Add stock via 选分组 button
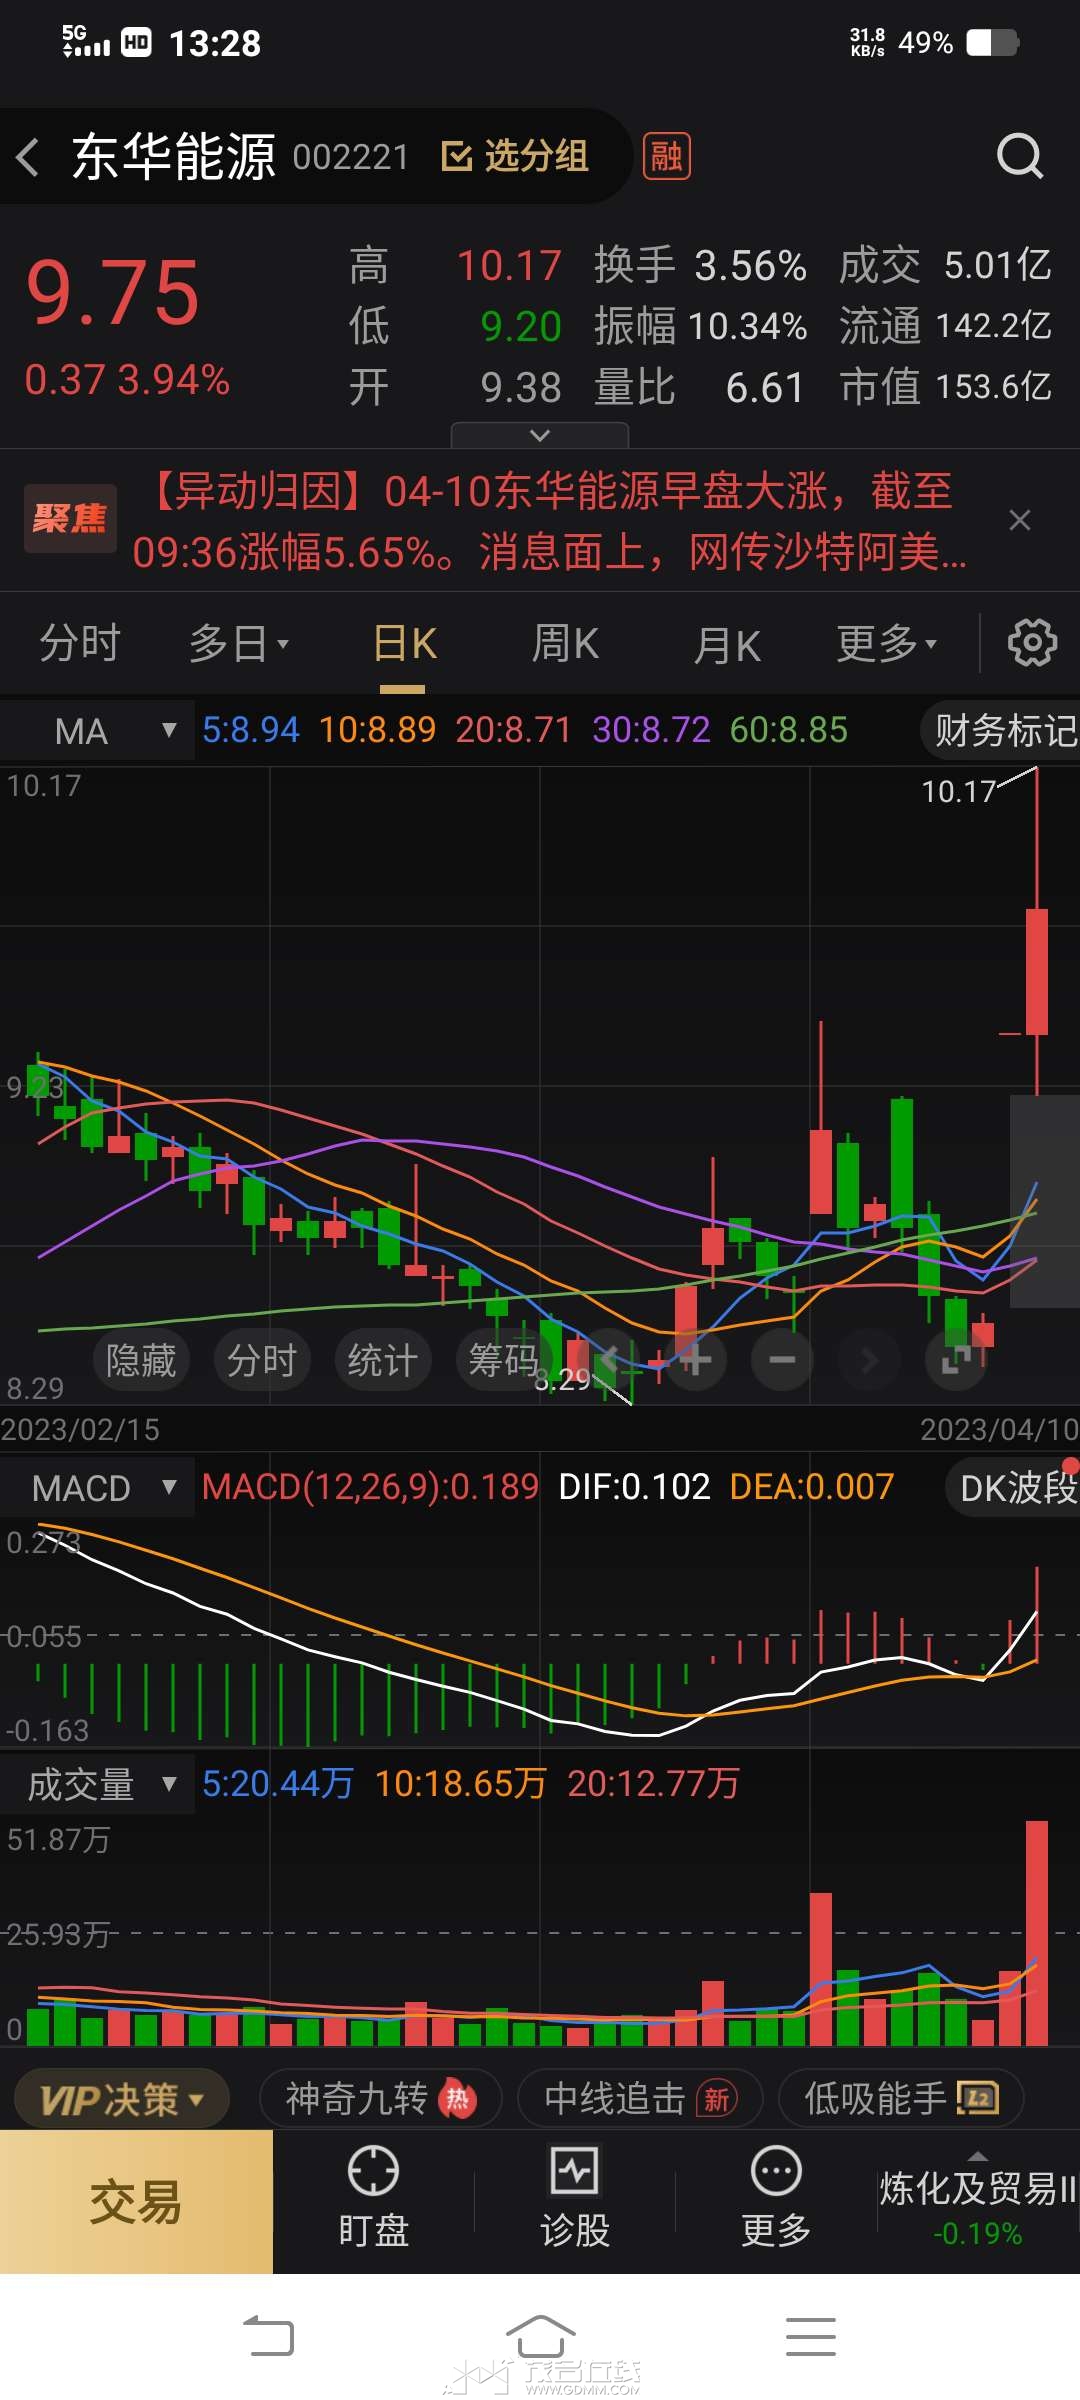The width and height of the screenshot is (1080, 2400). click(515, 156)
